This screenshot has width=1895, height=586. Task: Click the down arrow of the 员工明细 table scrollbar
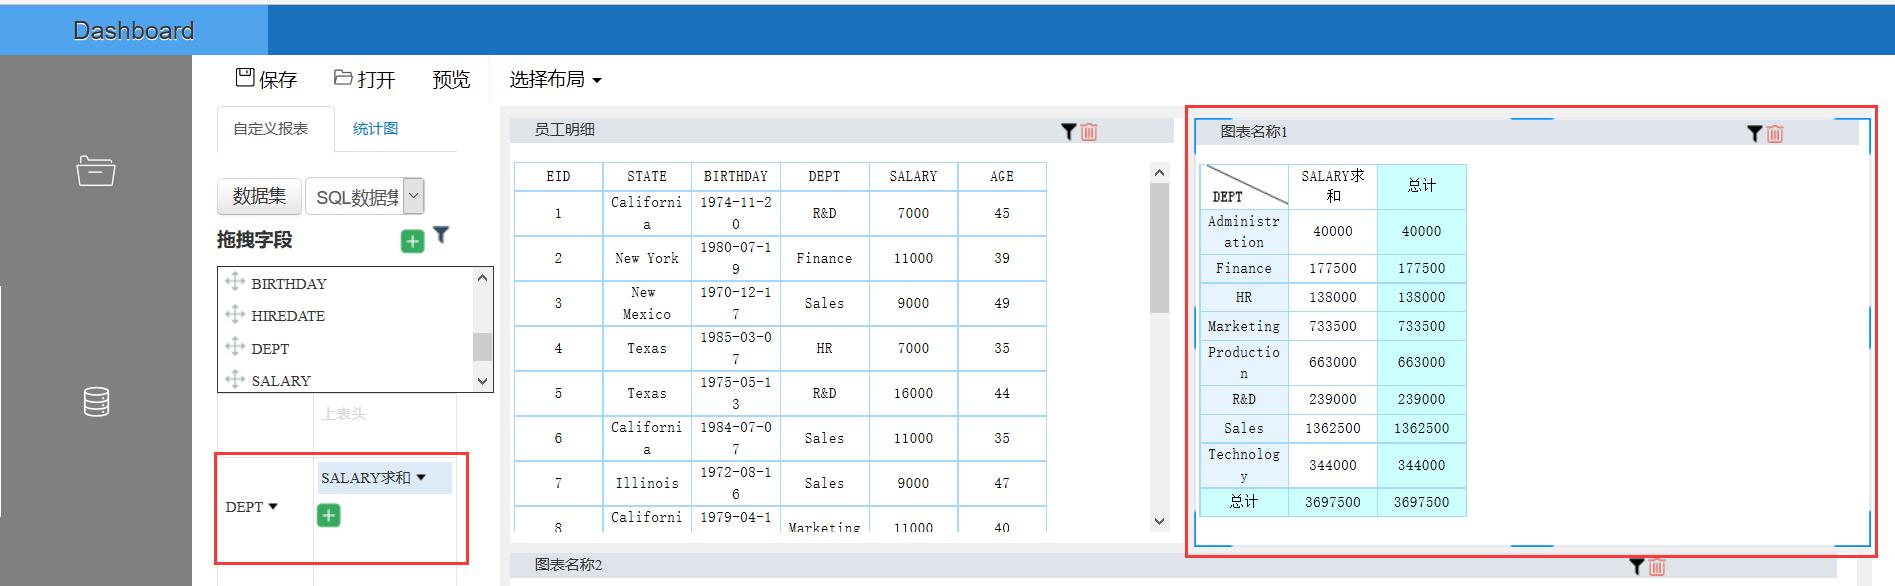[x=1159, y=521]
